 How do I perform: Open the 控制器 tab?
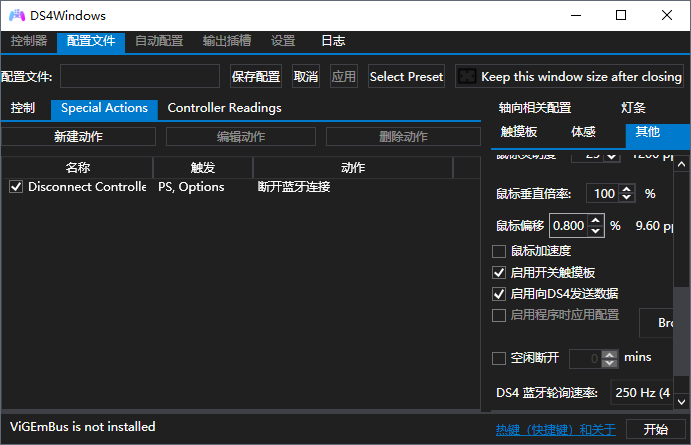(29, 41)
